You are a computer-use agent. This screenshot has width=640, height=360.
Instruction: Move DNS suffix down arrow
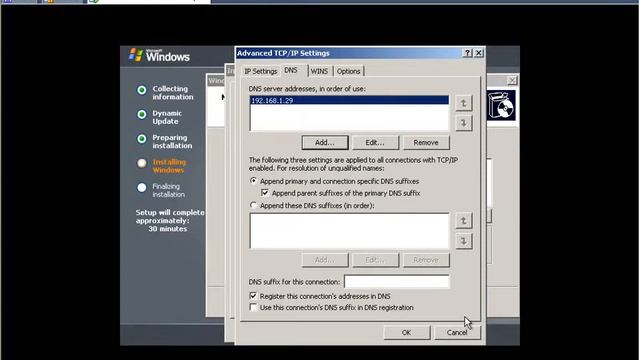[463, 241]
